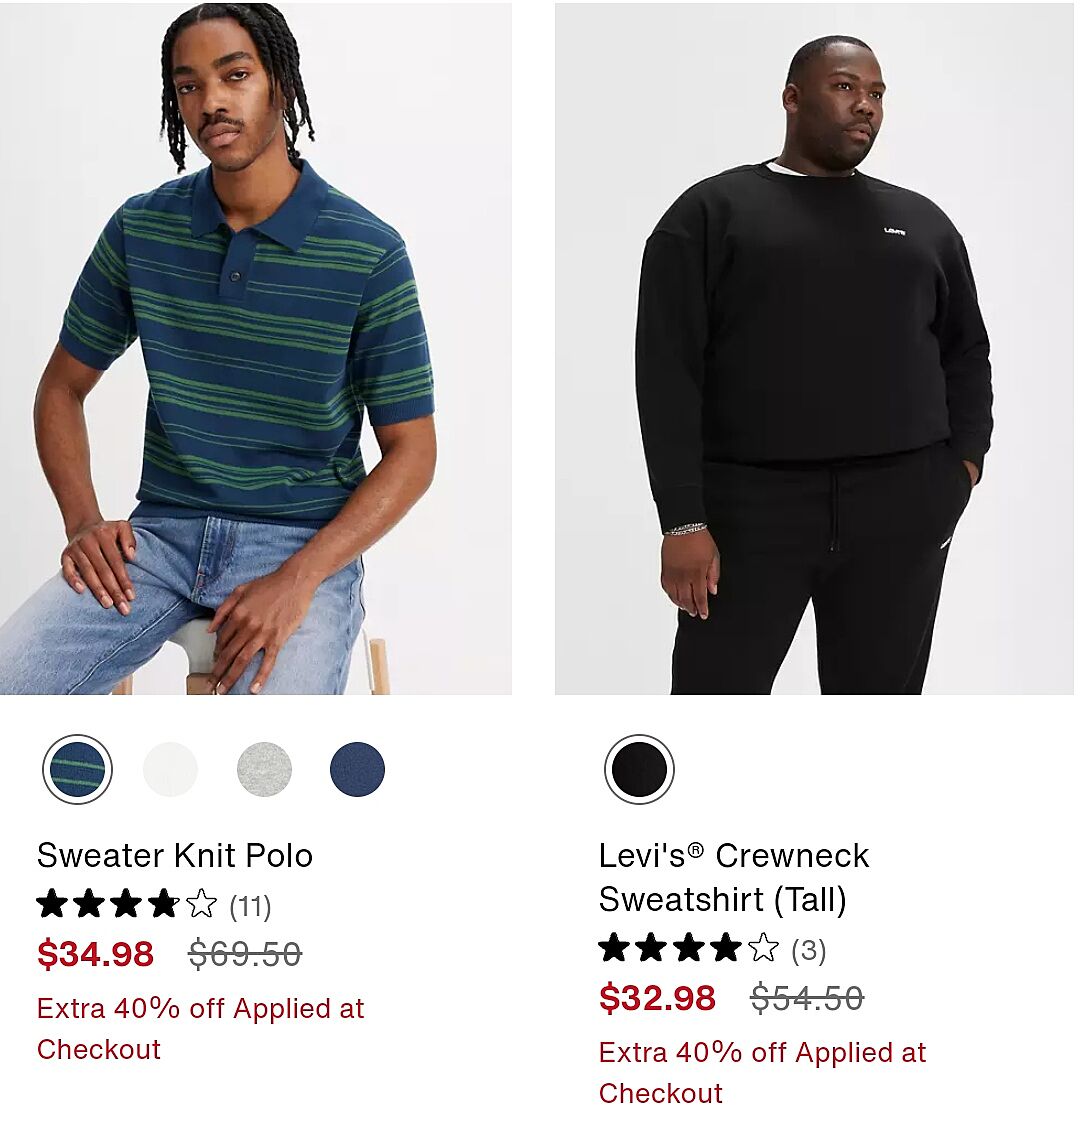
Task: Select the solid navy blue swatch
Action: 358,769
